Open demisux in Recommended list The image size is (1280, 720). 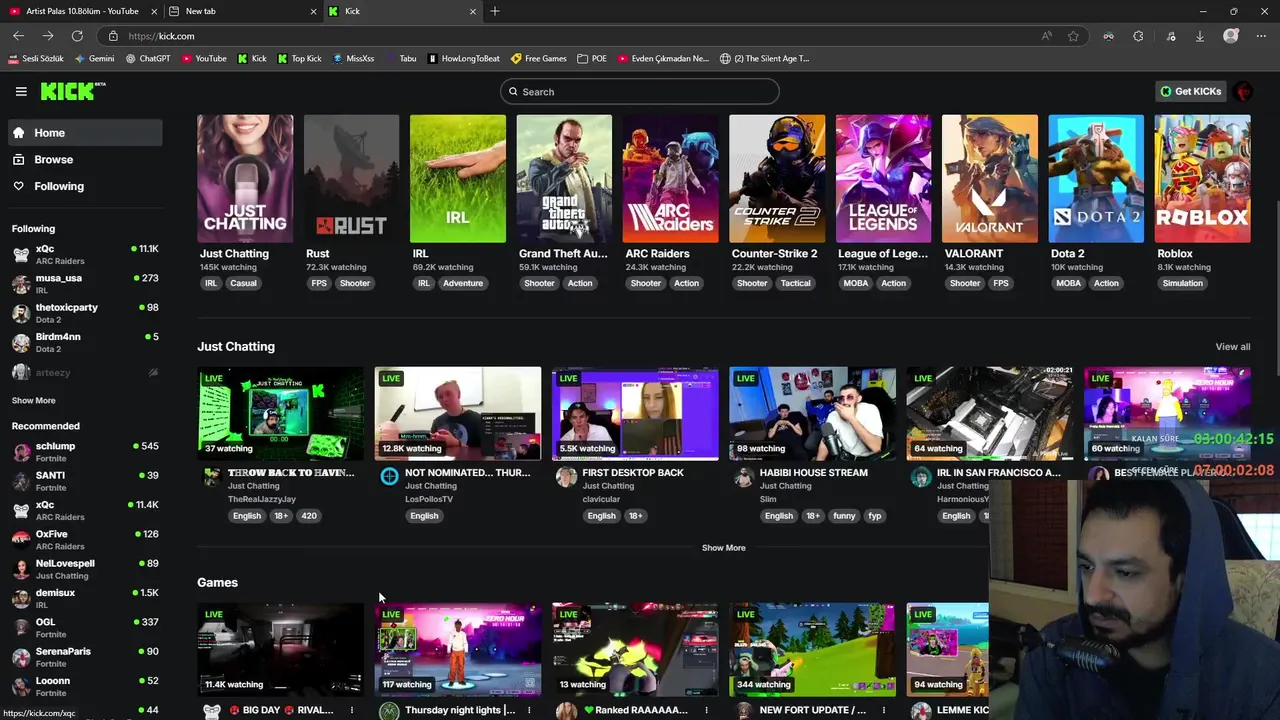85,598
